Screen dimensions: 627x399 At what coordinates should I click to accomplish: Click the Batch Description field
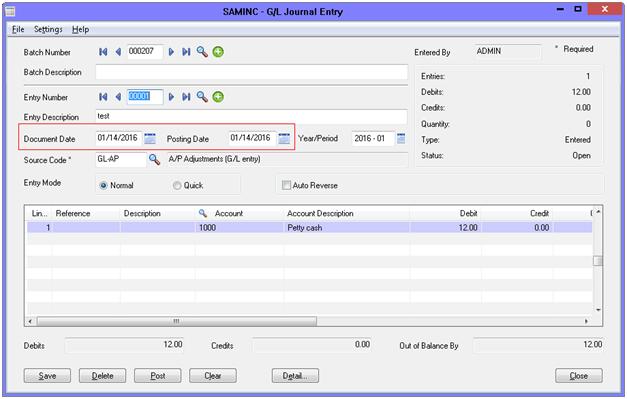(x=252, y=72)
